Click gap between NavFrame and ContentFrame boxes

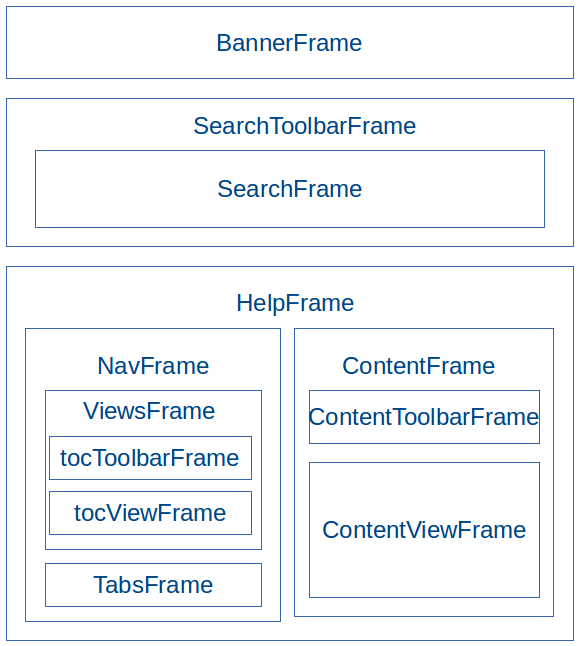[x=288, y=474]
